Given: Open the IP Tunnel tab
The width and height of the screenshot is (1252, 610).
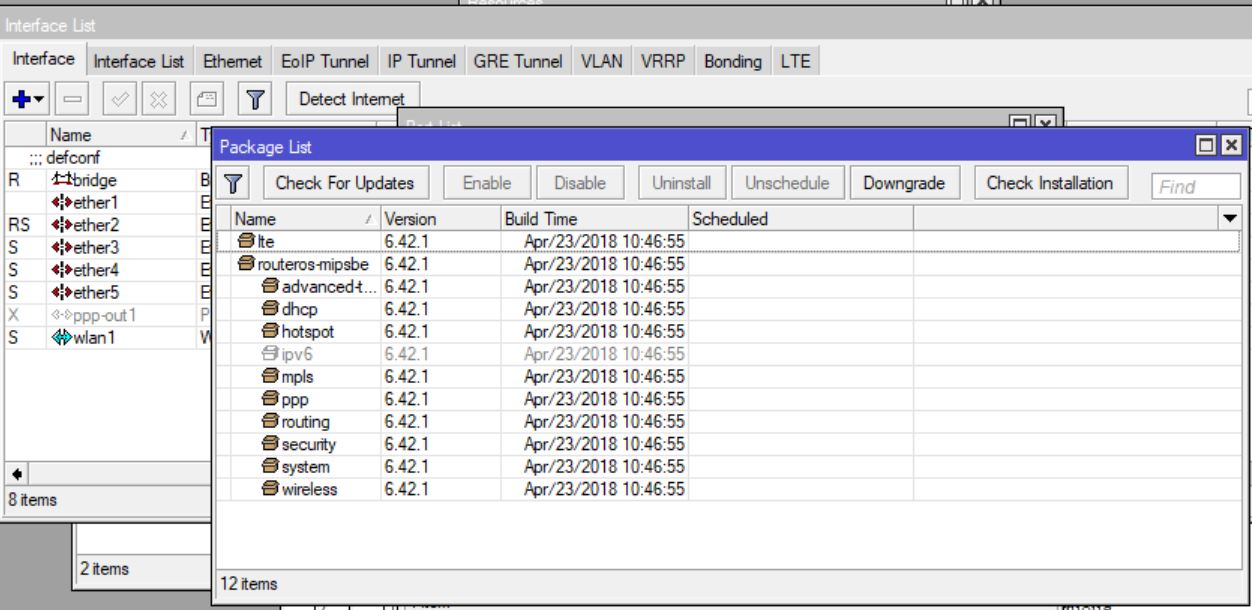Looking at the screenshot, I should click(422, 61).
